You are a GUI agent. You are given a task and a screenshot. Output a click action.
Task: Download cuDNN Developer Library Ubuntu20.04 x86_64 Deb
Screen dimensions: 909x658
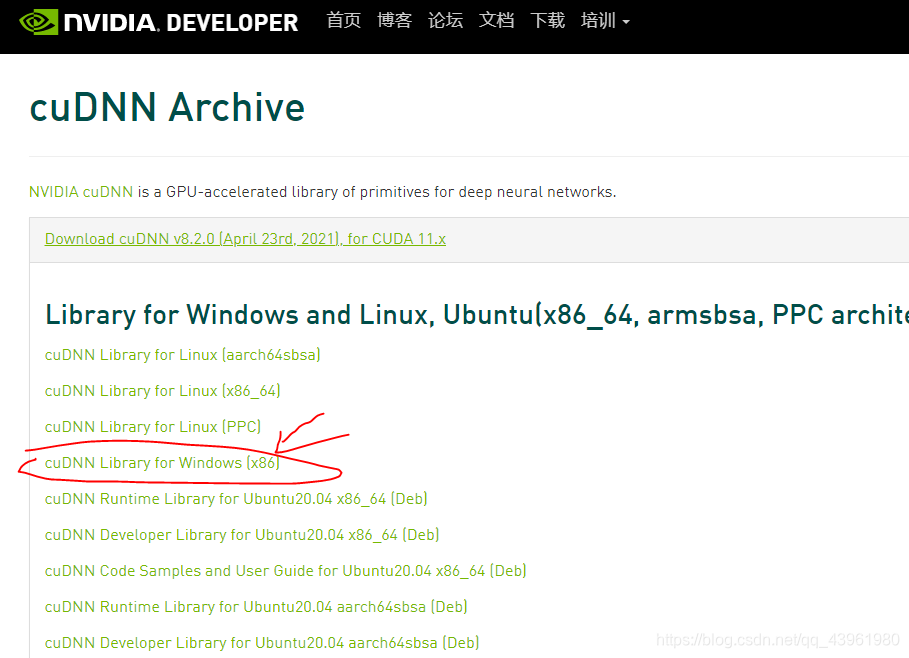click(x=242, y=535)
